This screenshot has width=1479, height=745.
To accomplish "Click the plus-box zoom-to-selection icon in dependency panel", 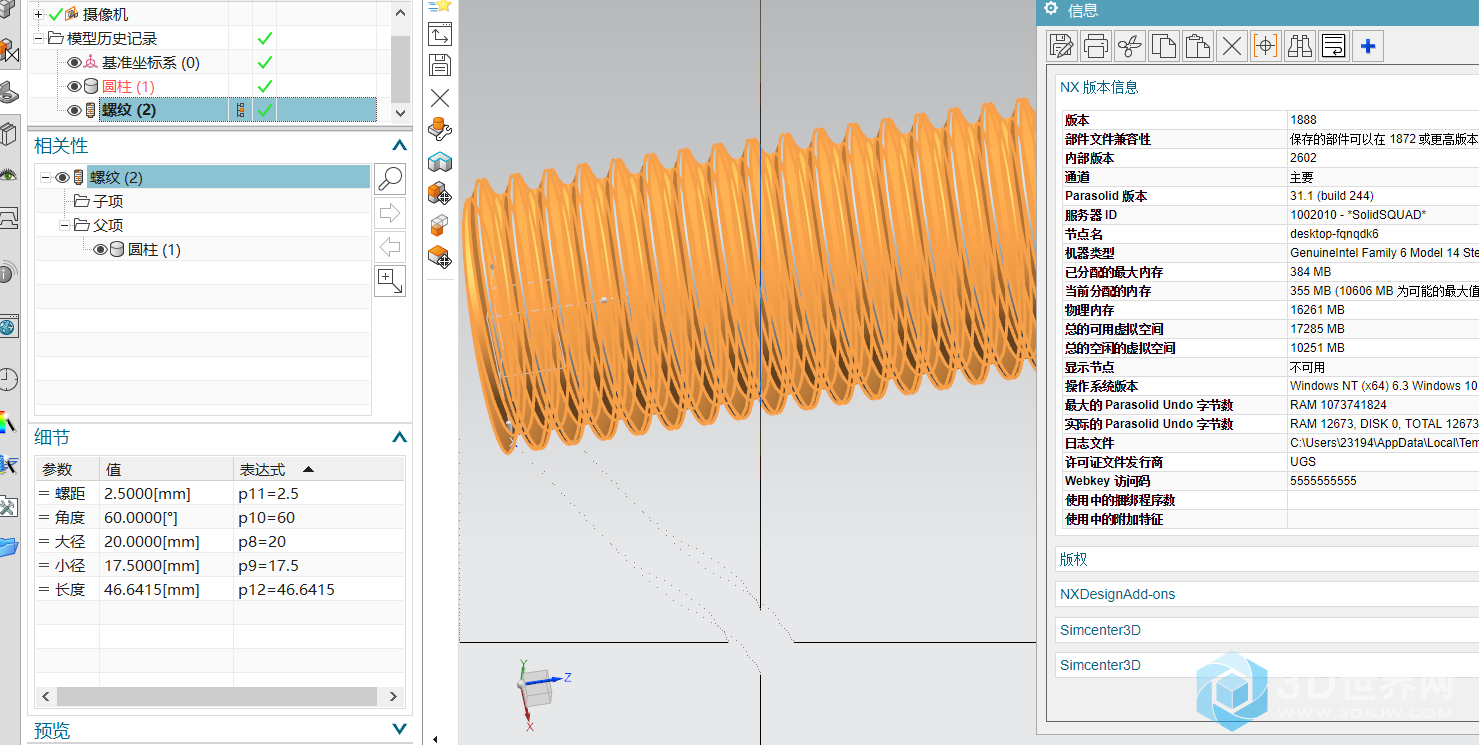I will click(x=390, y=281).
